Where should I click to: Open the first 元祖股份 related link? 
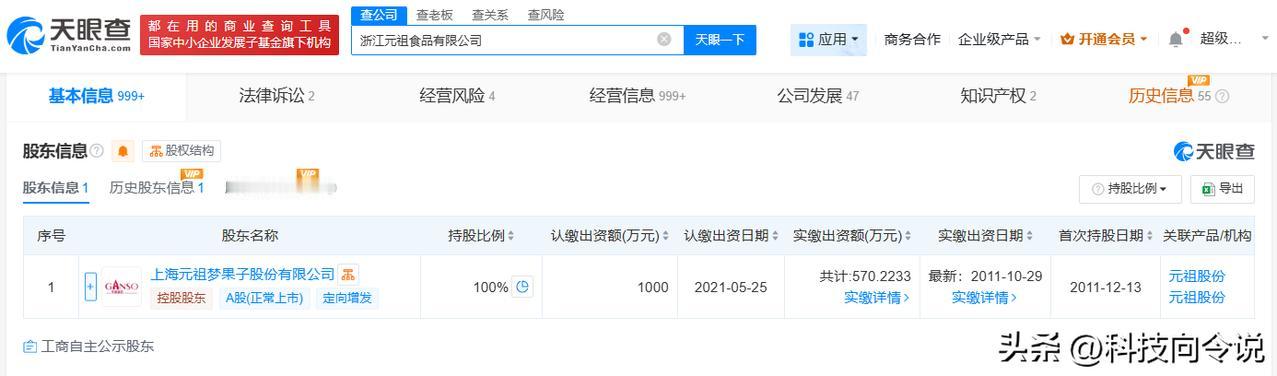[x=1196, y=277]
